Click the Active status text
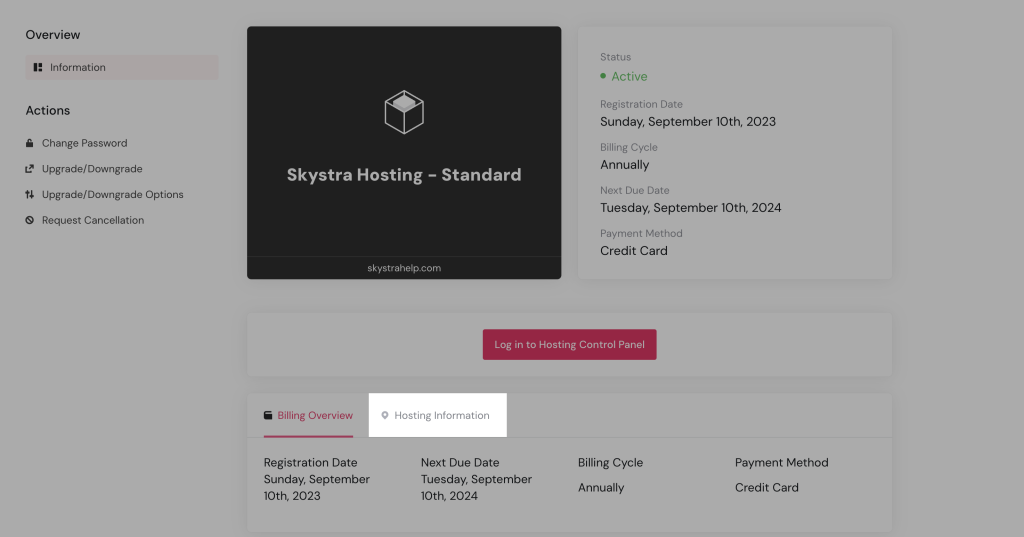The width and height of the screenshot is (1024, 537). 629,77
